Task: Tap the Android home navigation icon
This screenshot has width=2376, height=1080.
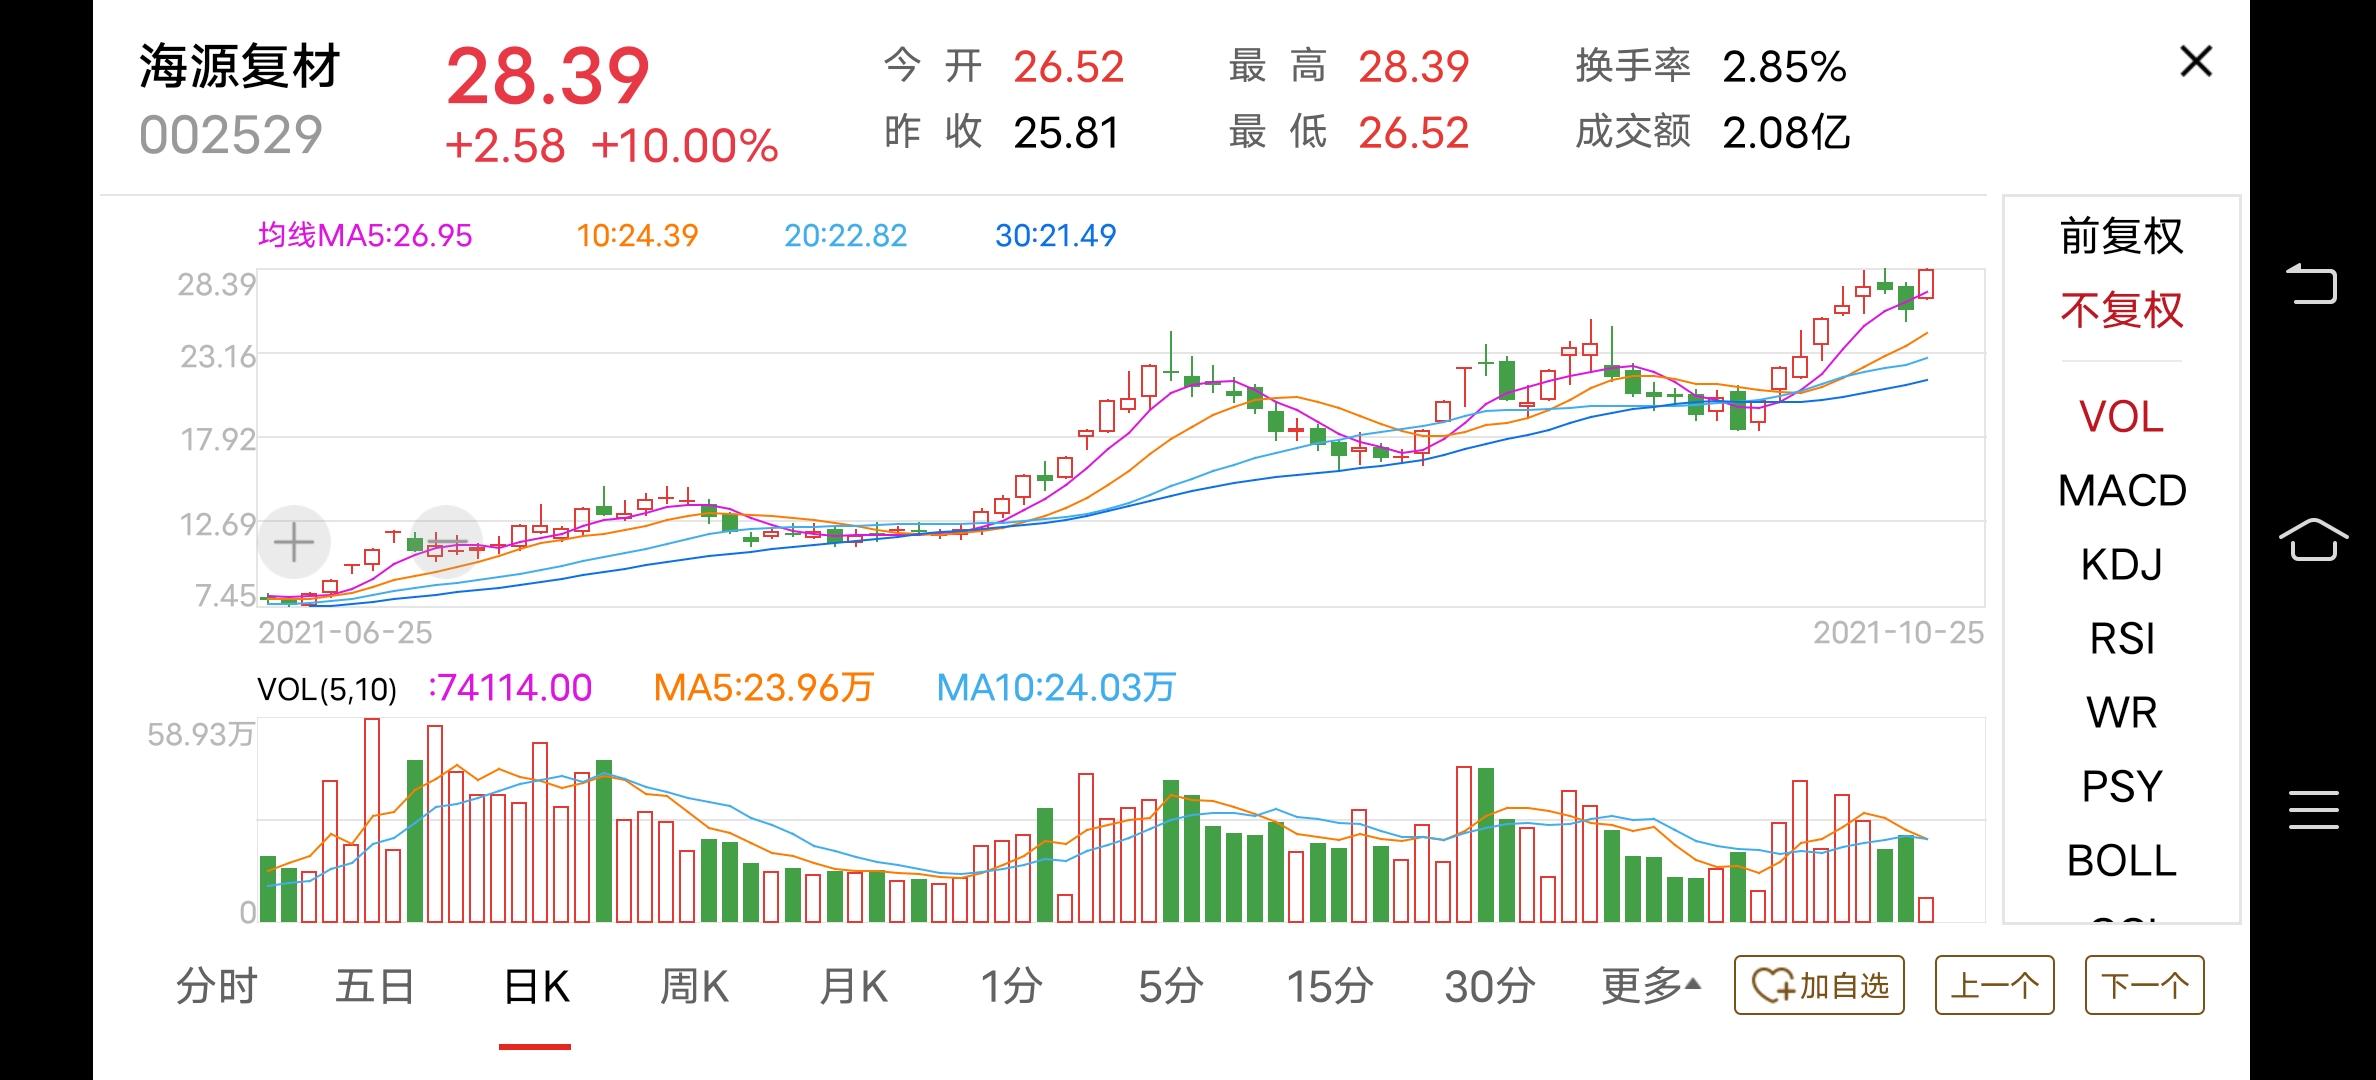Action: tap(2313, 539)
